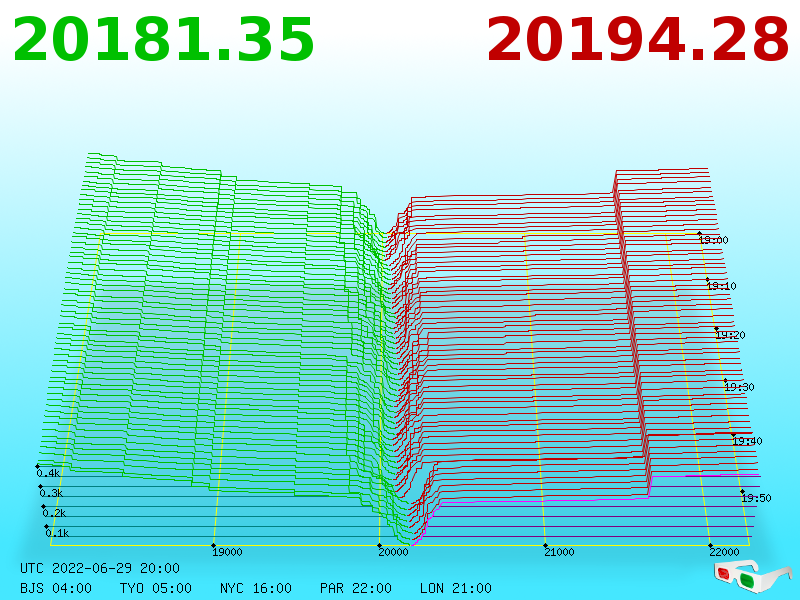Click the 0.3k volume axis label
This screenshot has height=600, width=800.
52,493
